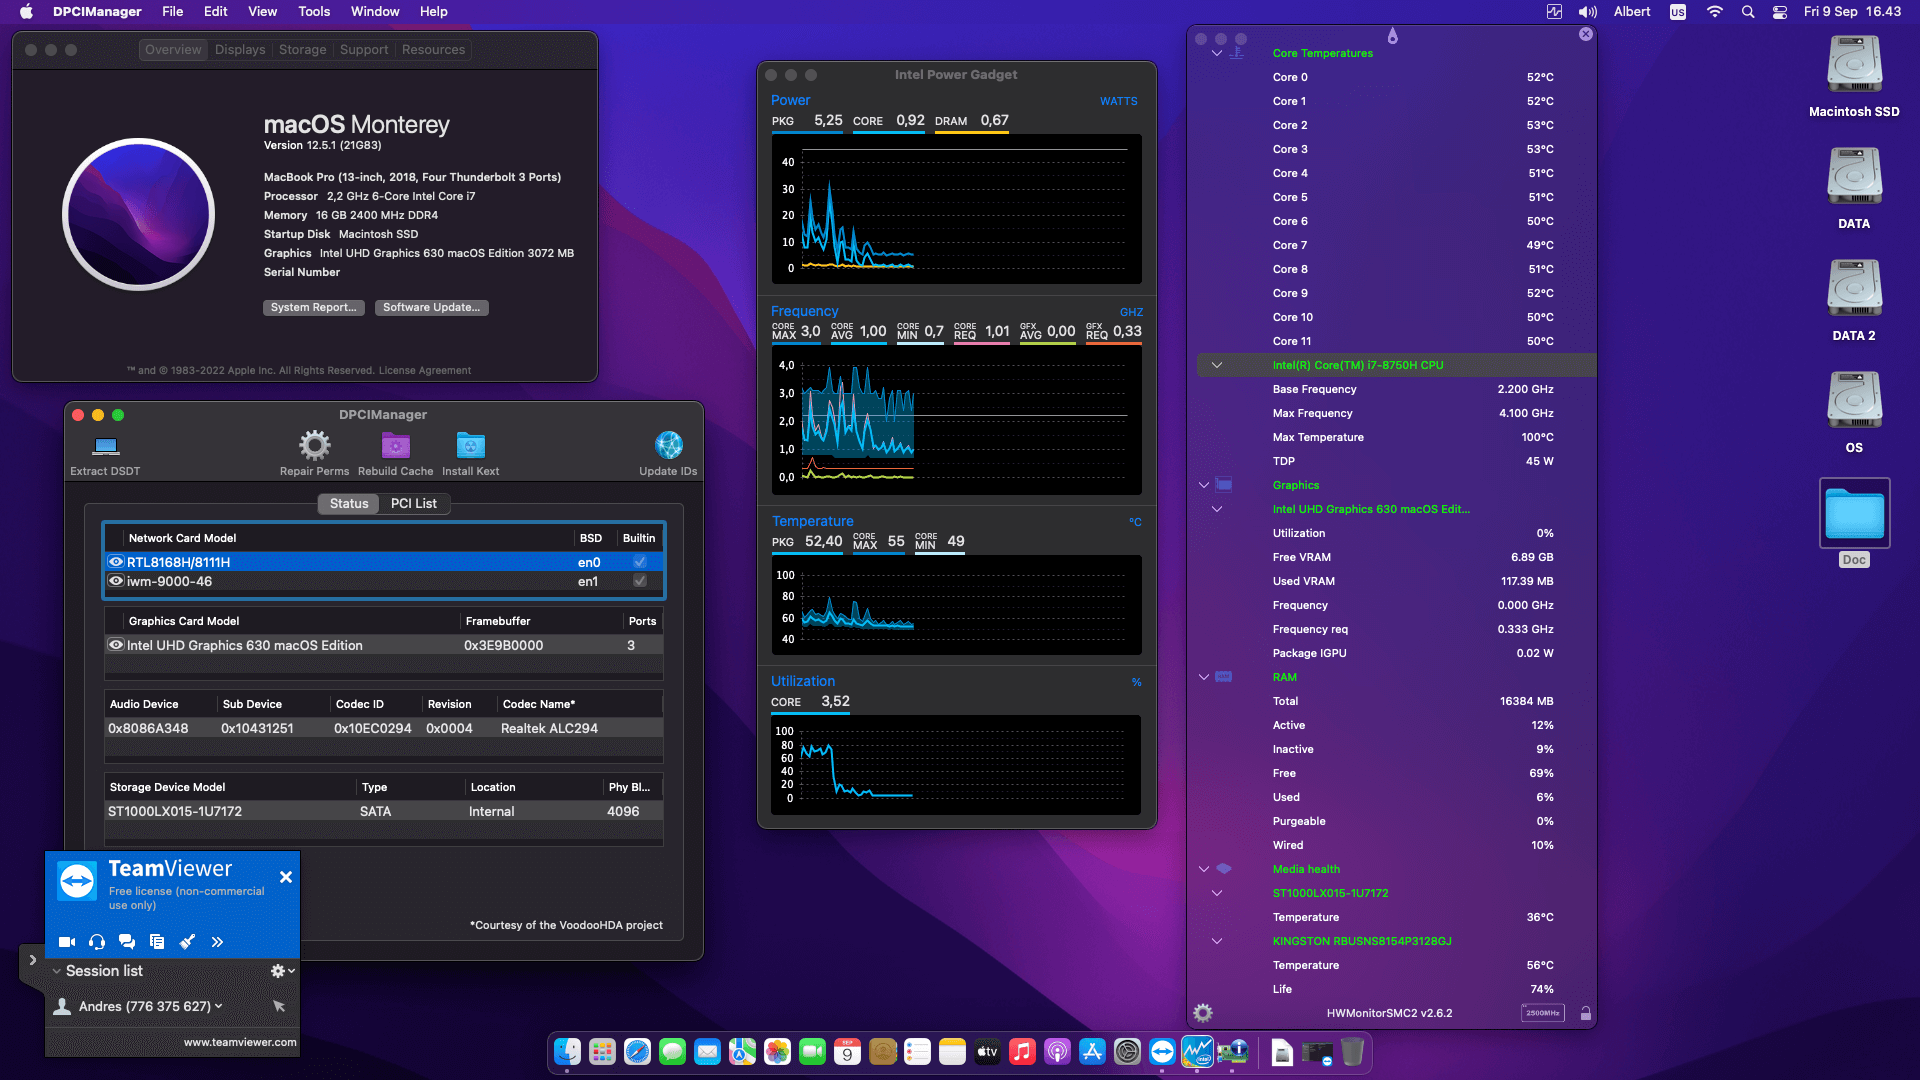Open the www.teamviewer.com link
The height and width of the screenshot is (1080, 1920).
click(x=240, y=1041)
